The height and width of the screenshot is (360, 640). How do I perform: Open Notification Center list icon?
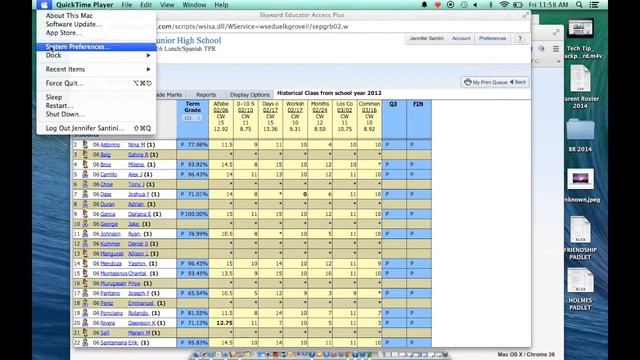point(594,5)
